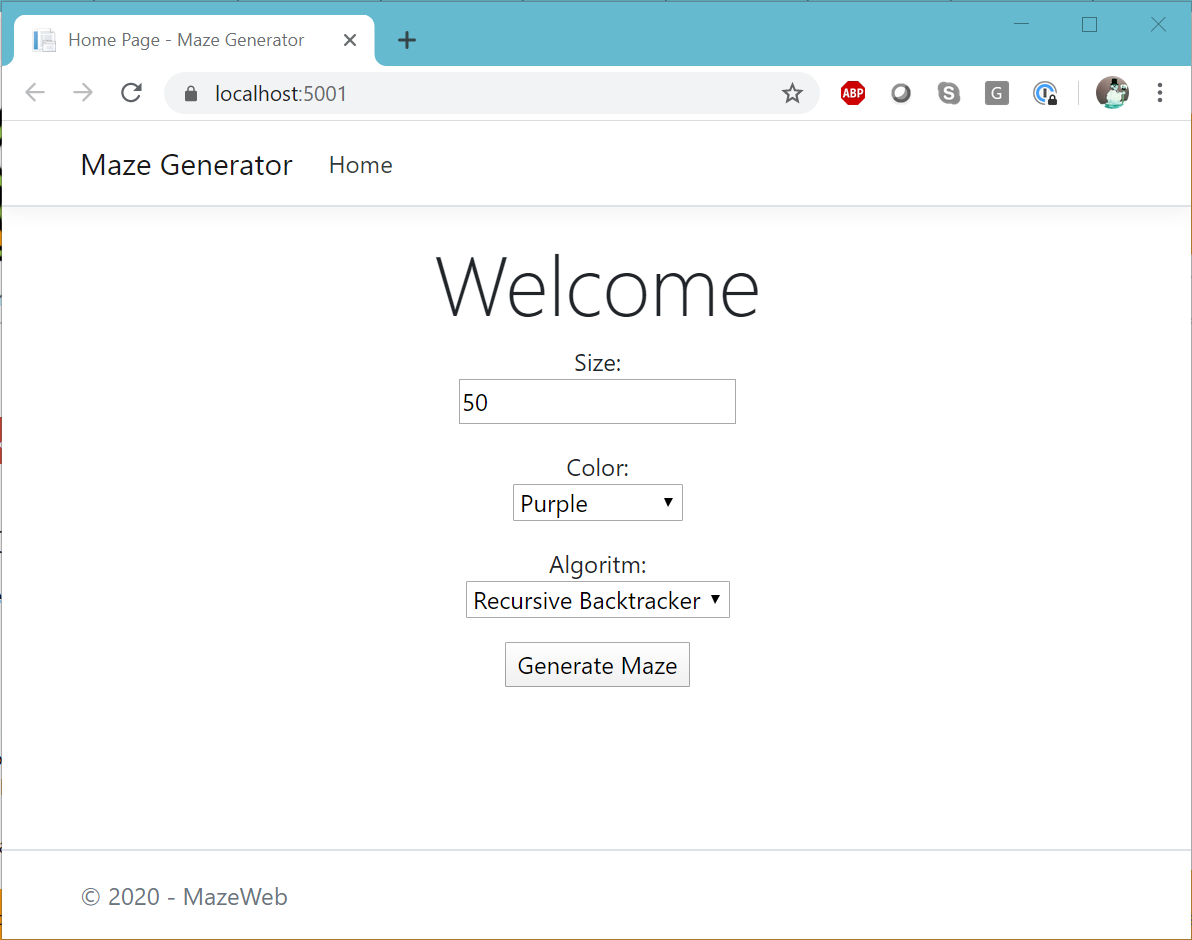Viewport: 1192px width, 940px height.
Task: Click the G extension icon
Action: pos(996,92)
